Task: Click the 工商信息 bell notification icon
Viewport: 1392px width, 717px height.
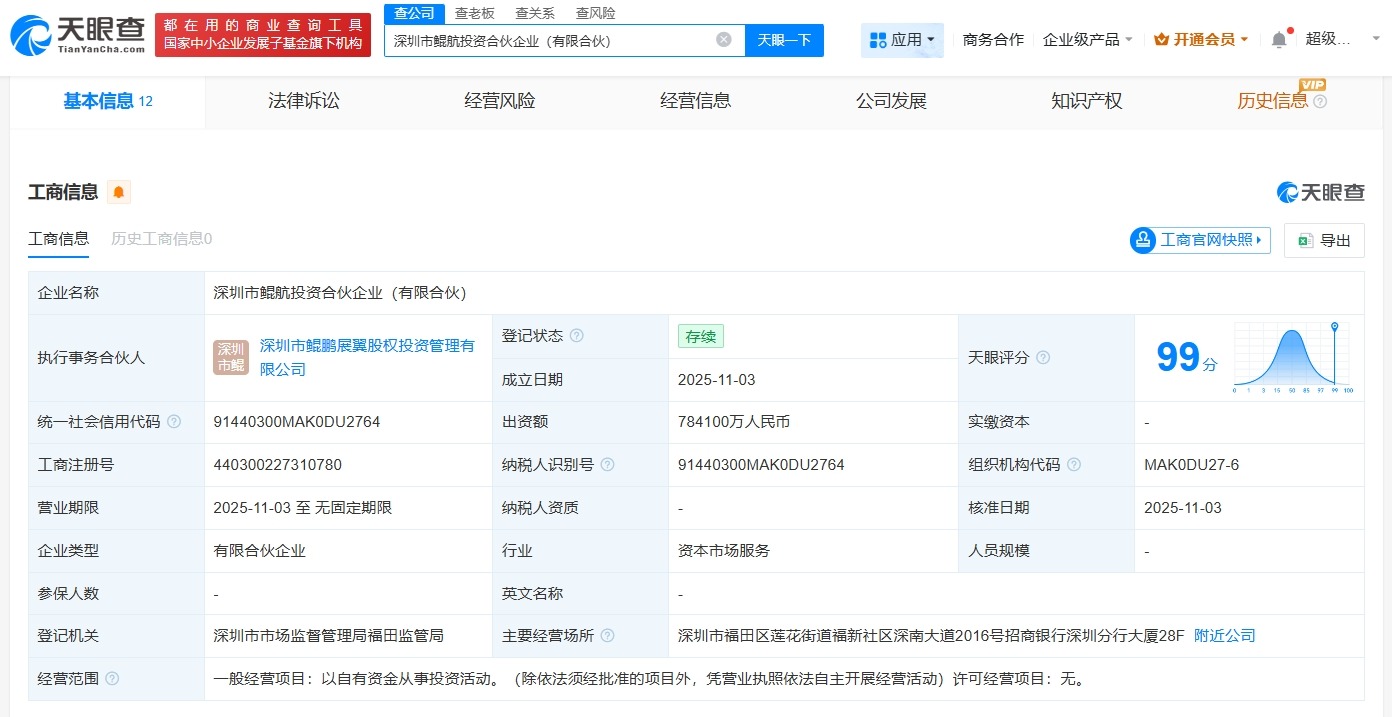Action: click(117, 192)
